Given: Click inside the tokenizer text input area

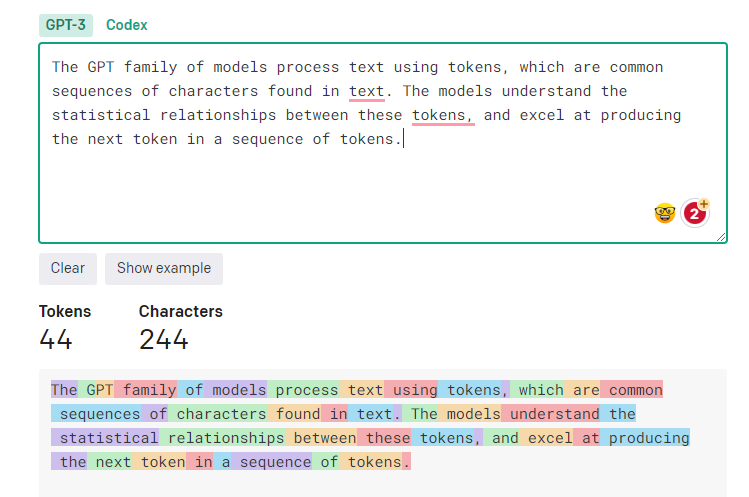Looking at the screenshot, I should (x=383, y=143).
